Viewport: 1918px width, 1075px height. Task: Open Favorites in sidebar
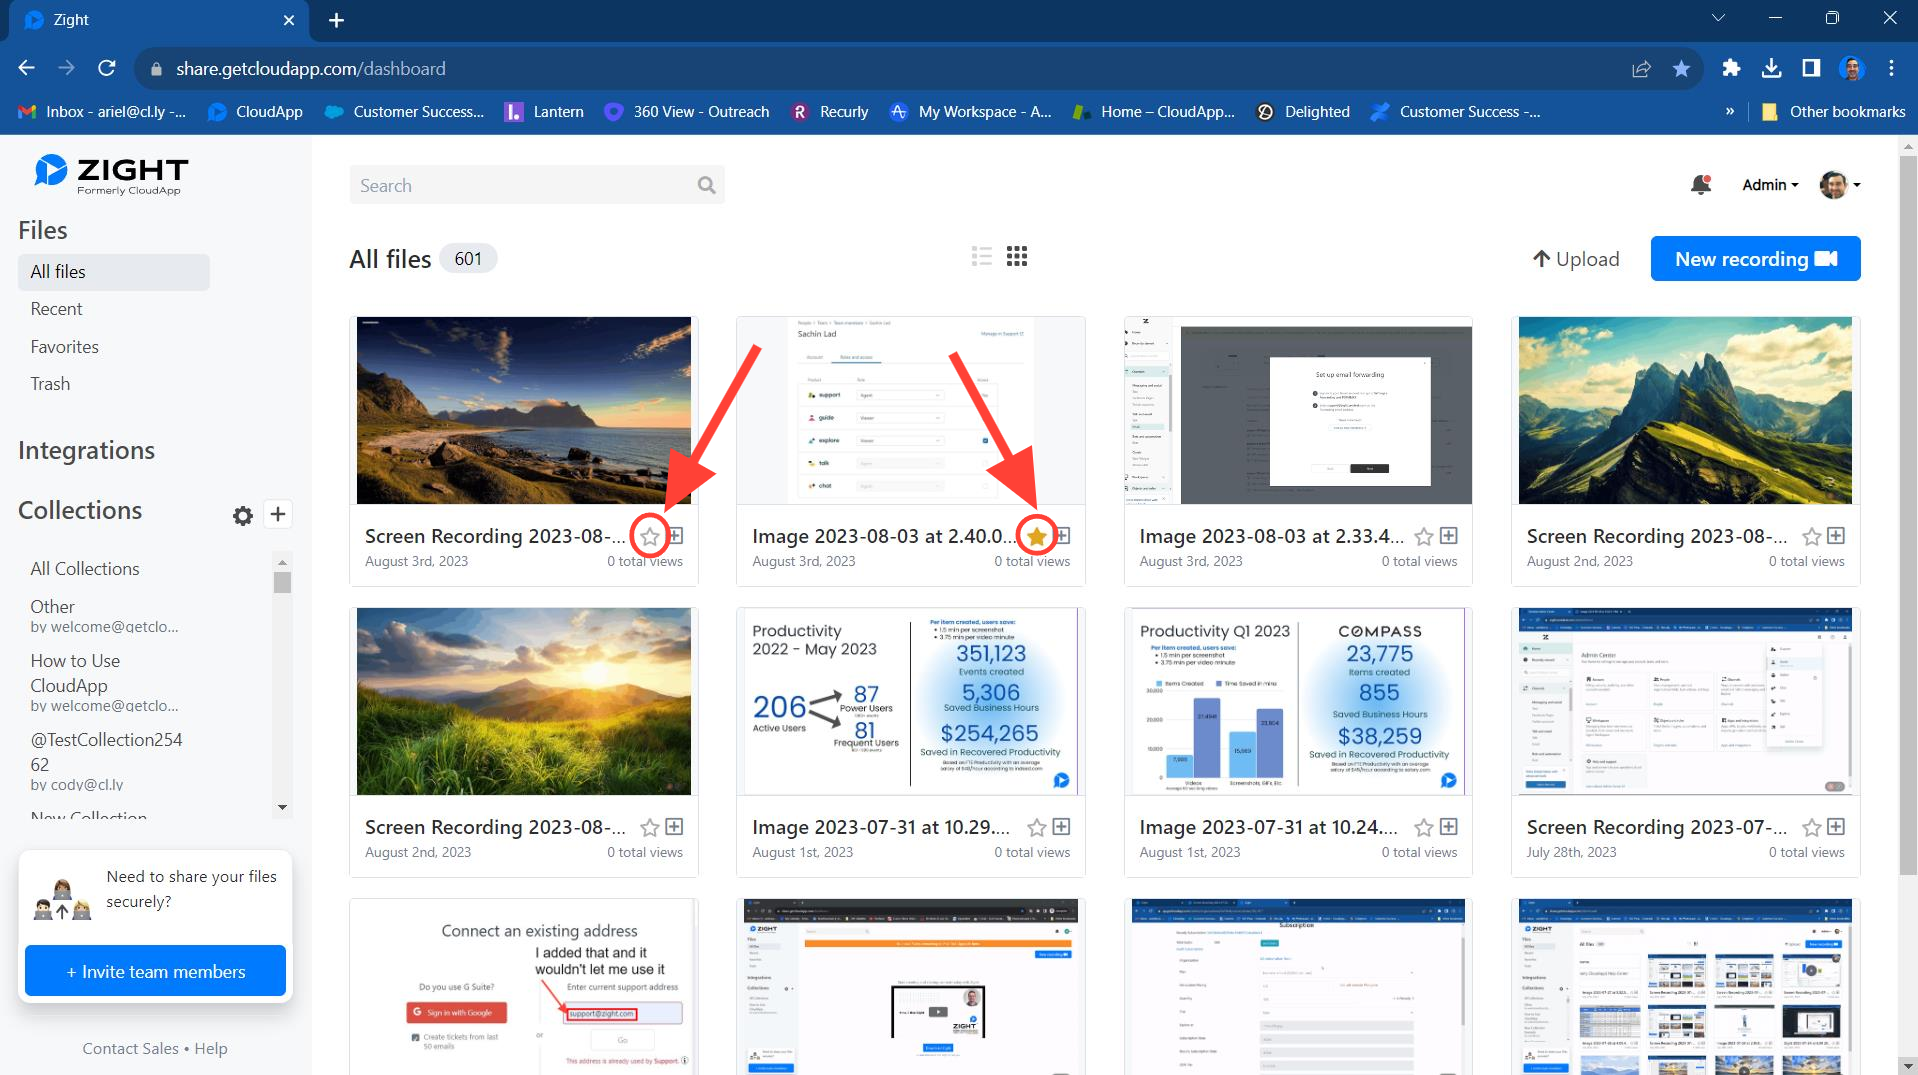pos(65,347)
